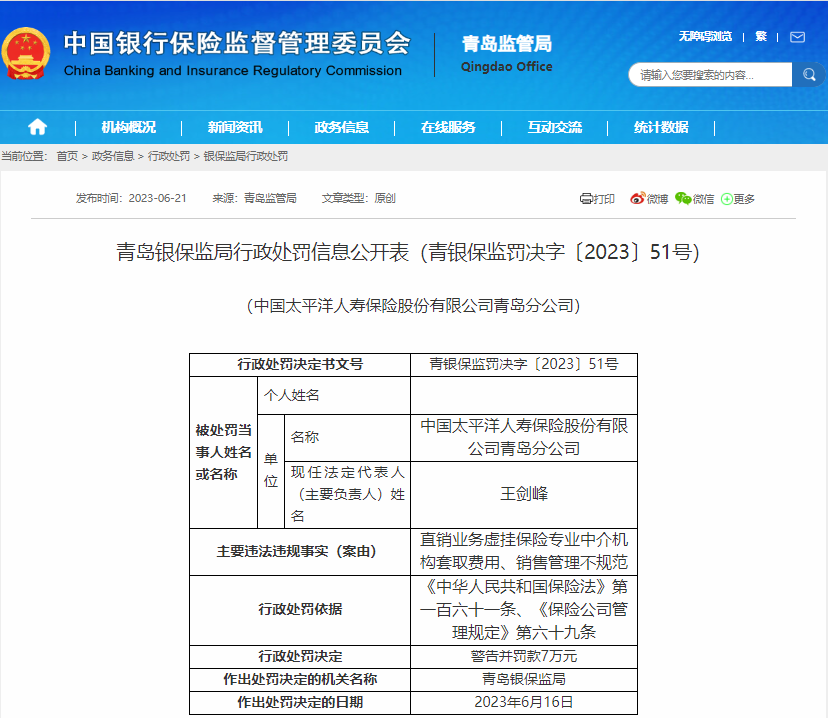Image resolution: width=828 pixels, height=718 pixels.
Task: Click the national emblem logo
Action: tap(28, 54)
